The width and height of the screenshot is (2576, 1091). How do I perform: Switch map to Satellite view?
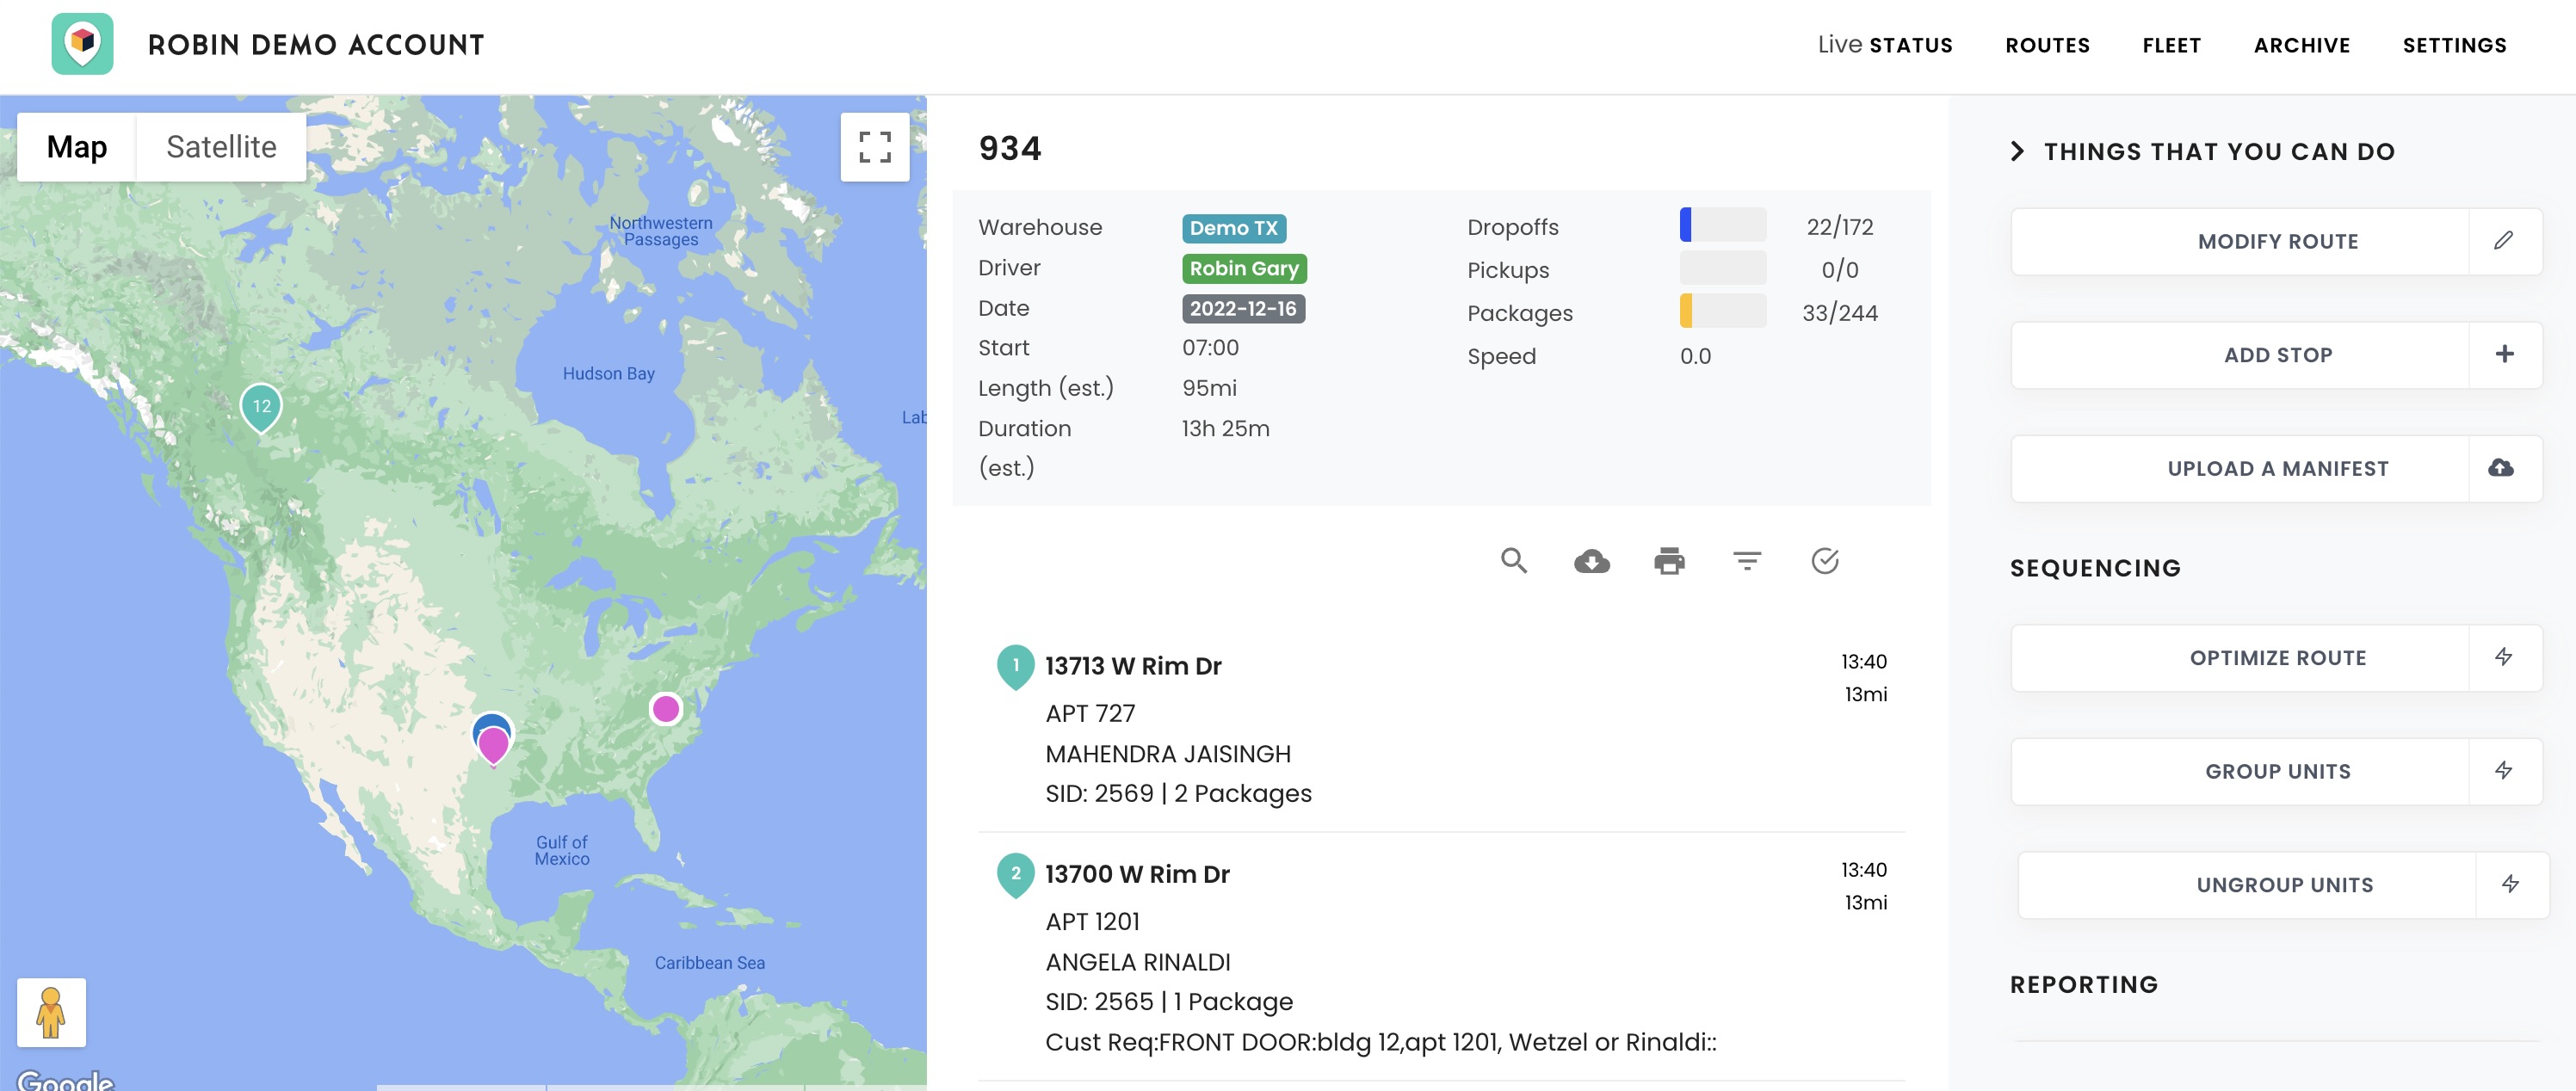[x=221, y=147]
